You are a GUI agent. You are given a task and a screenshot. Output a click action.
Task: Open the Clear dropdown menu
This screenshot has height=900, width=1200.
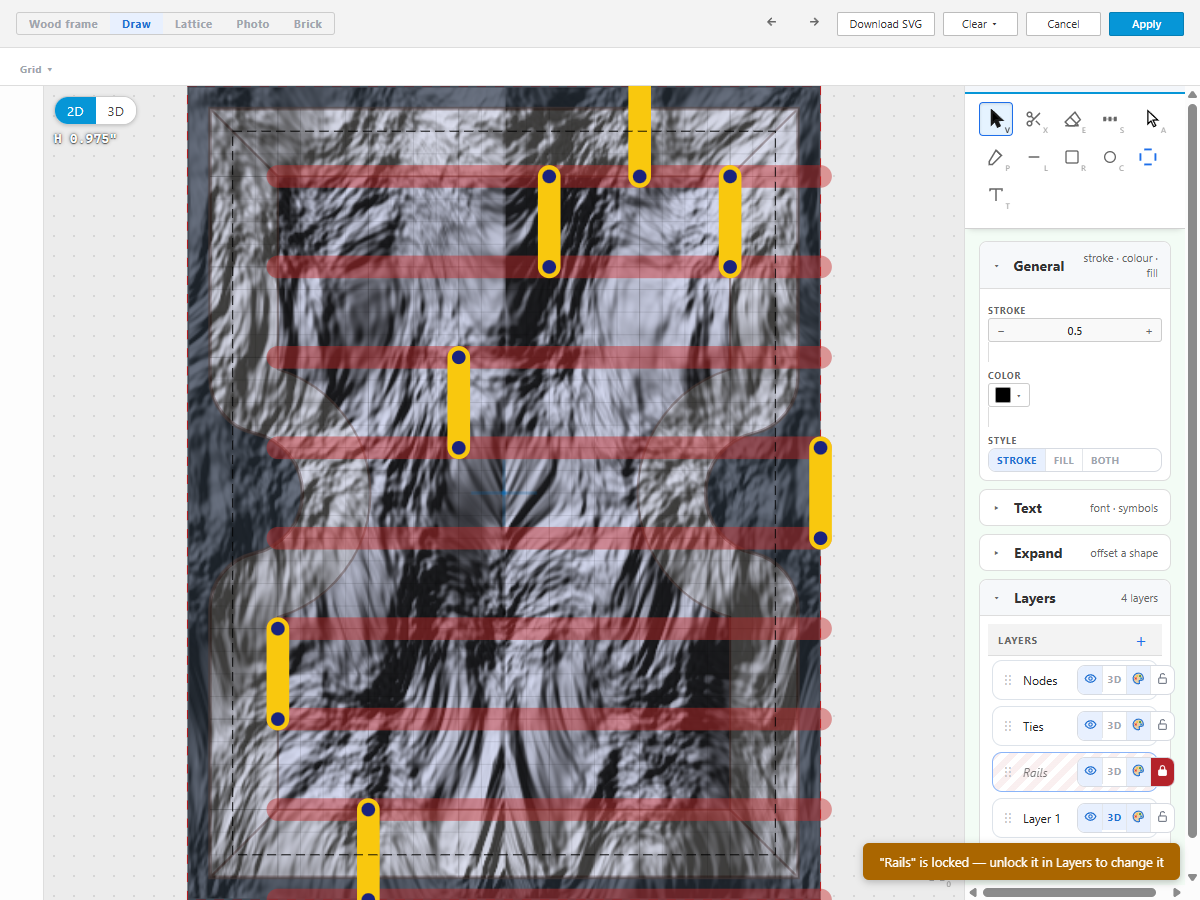[x=980, y=24]
